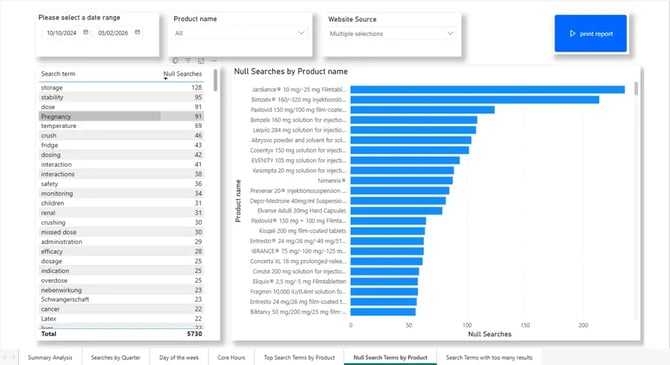The height and width of the screenshot is (365, 670).
Task: Select the 'interaction' search term row
Action: 121,164
